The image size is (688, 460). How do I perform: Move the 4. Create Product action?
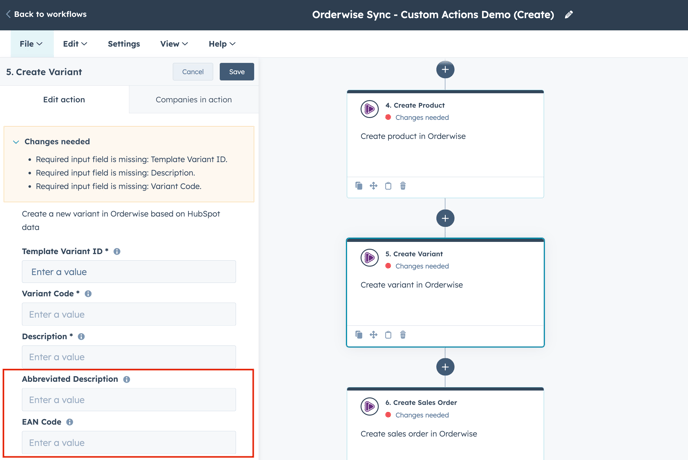[373, 186]
